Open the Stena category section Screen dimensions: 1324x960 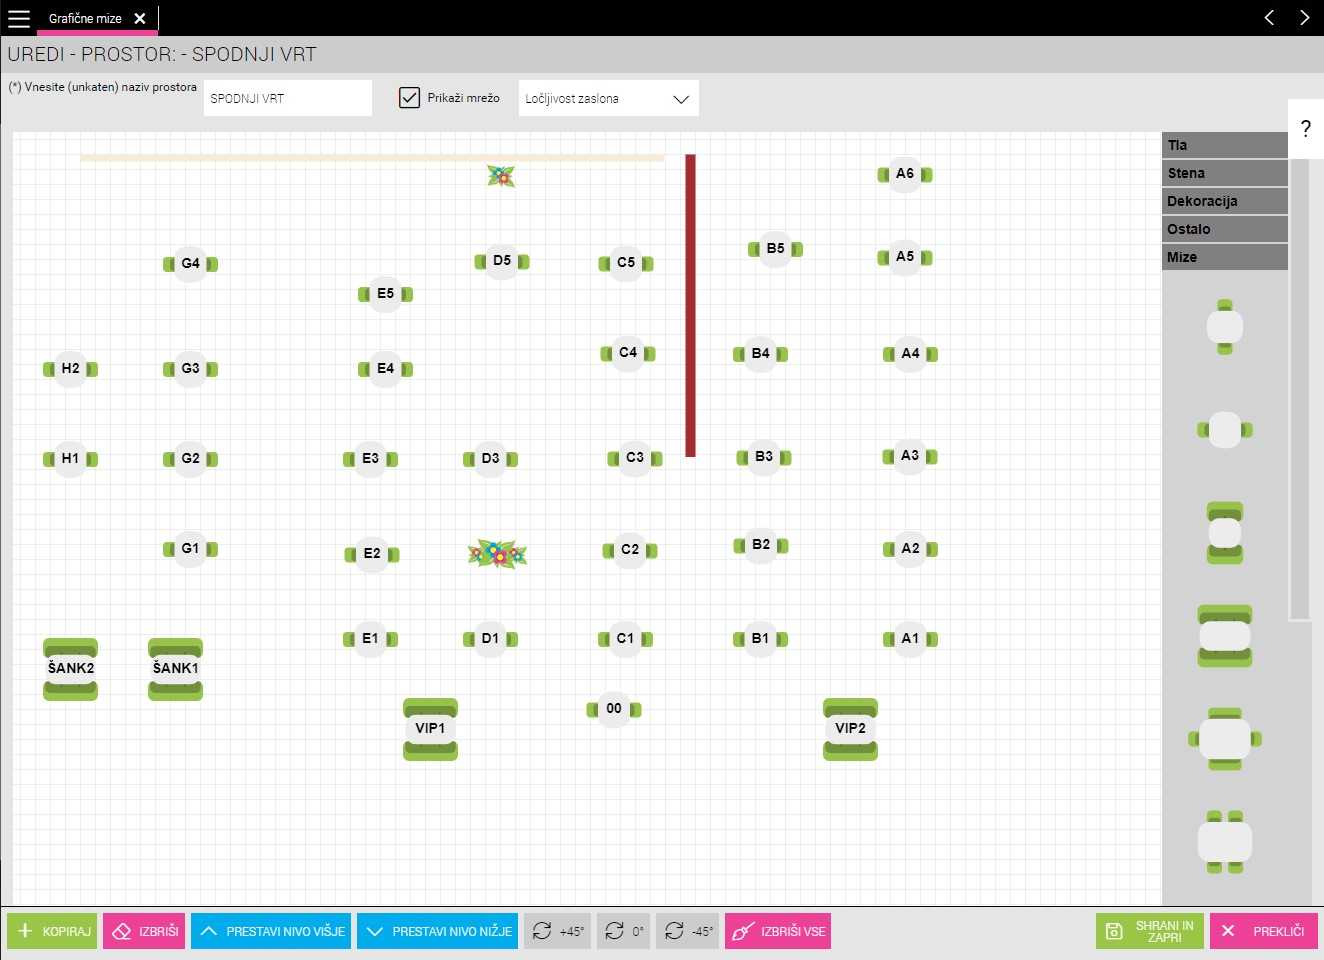1225,173
